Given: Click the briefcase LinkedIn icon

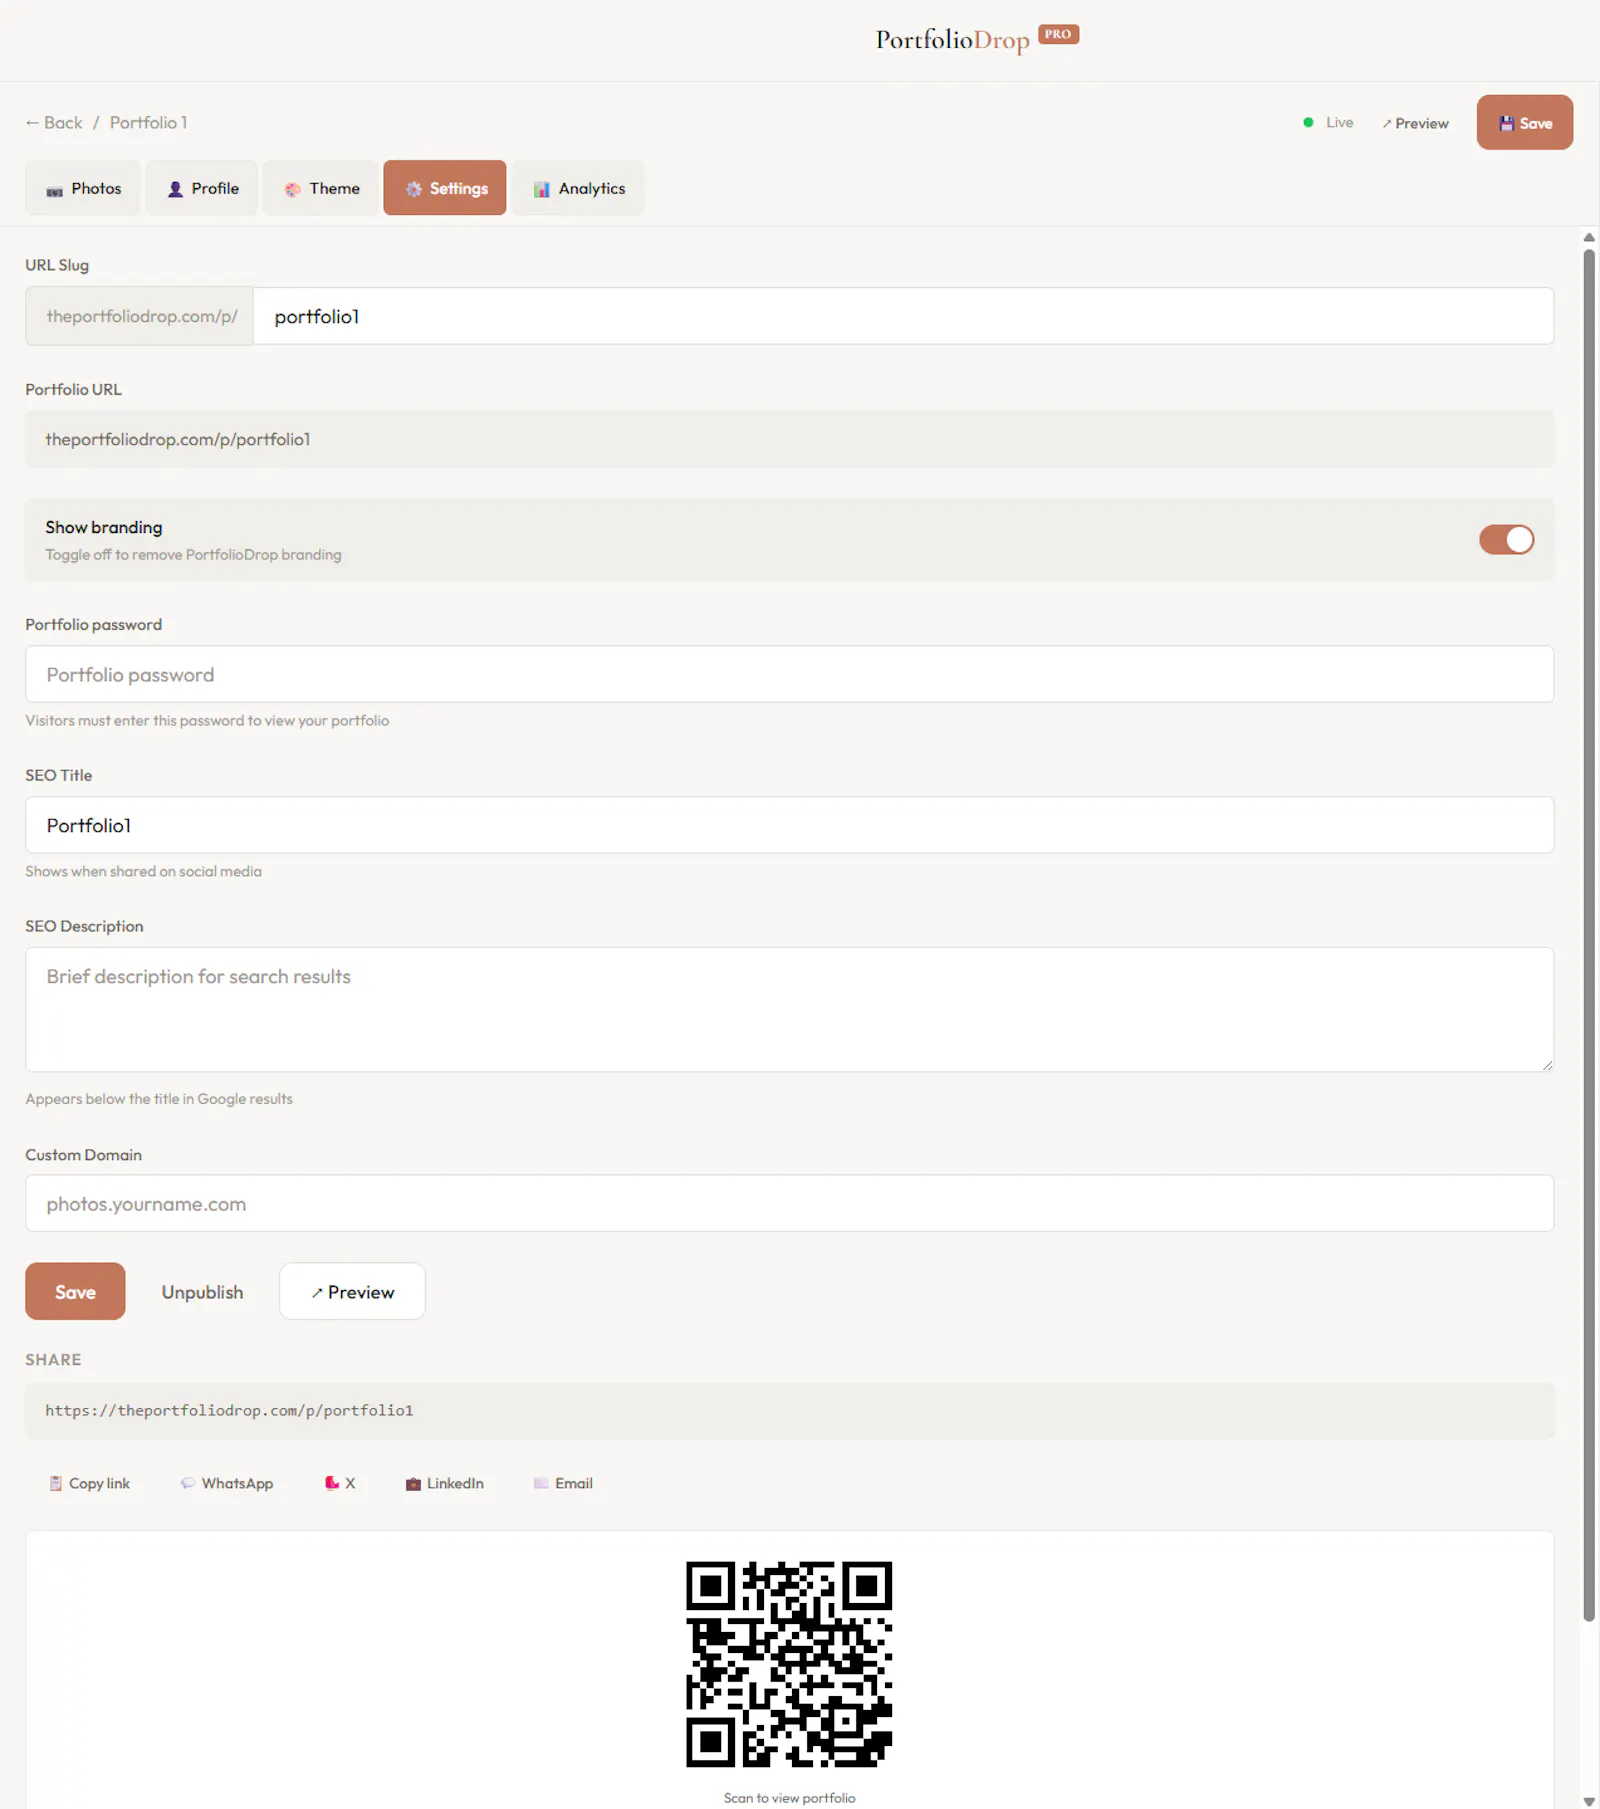Looking at the screenshot, I should click(x=413, y=1484).
